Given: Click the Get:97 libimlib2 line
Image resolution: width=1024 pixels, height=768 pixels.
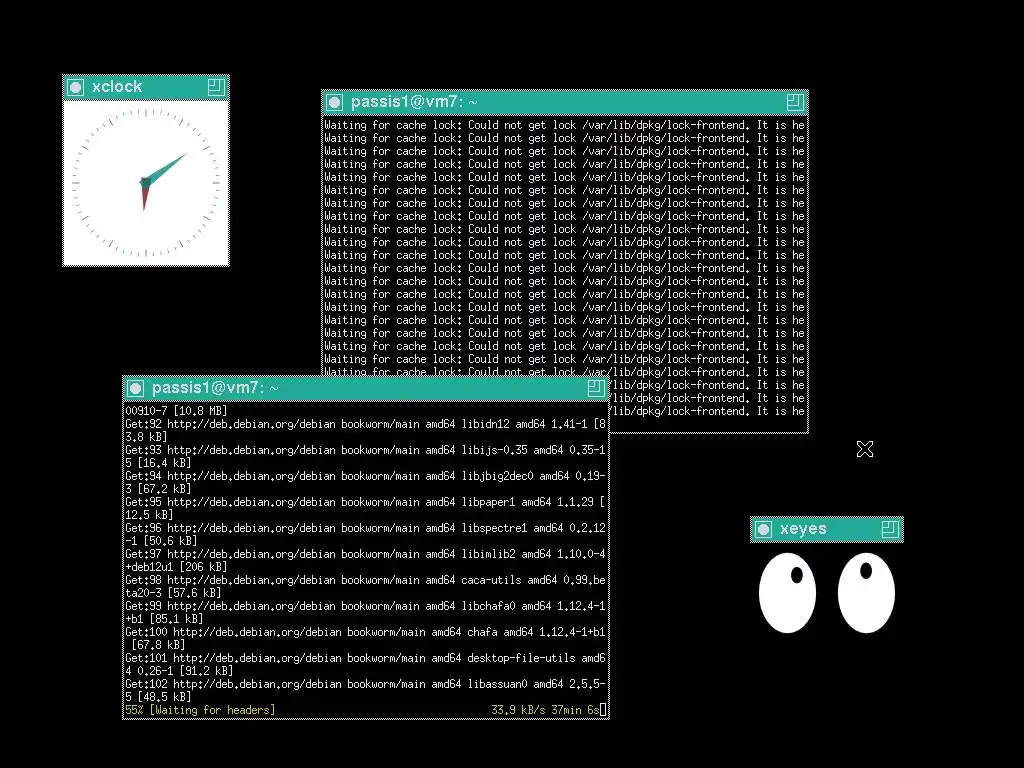Looking at the screenshot, I should pos(366,554).
